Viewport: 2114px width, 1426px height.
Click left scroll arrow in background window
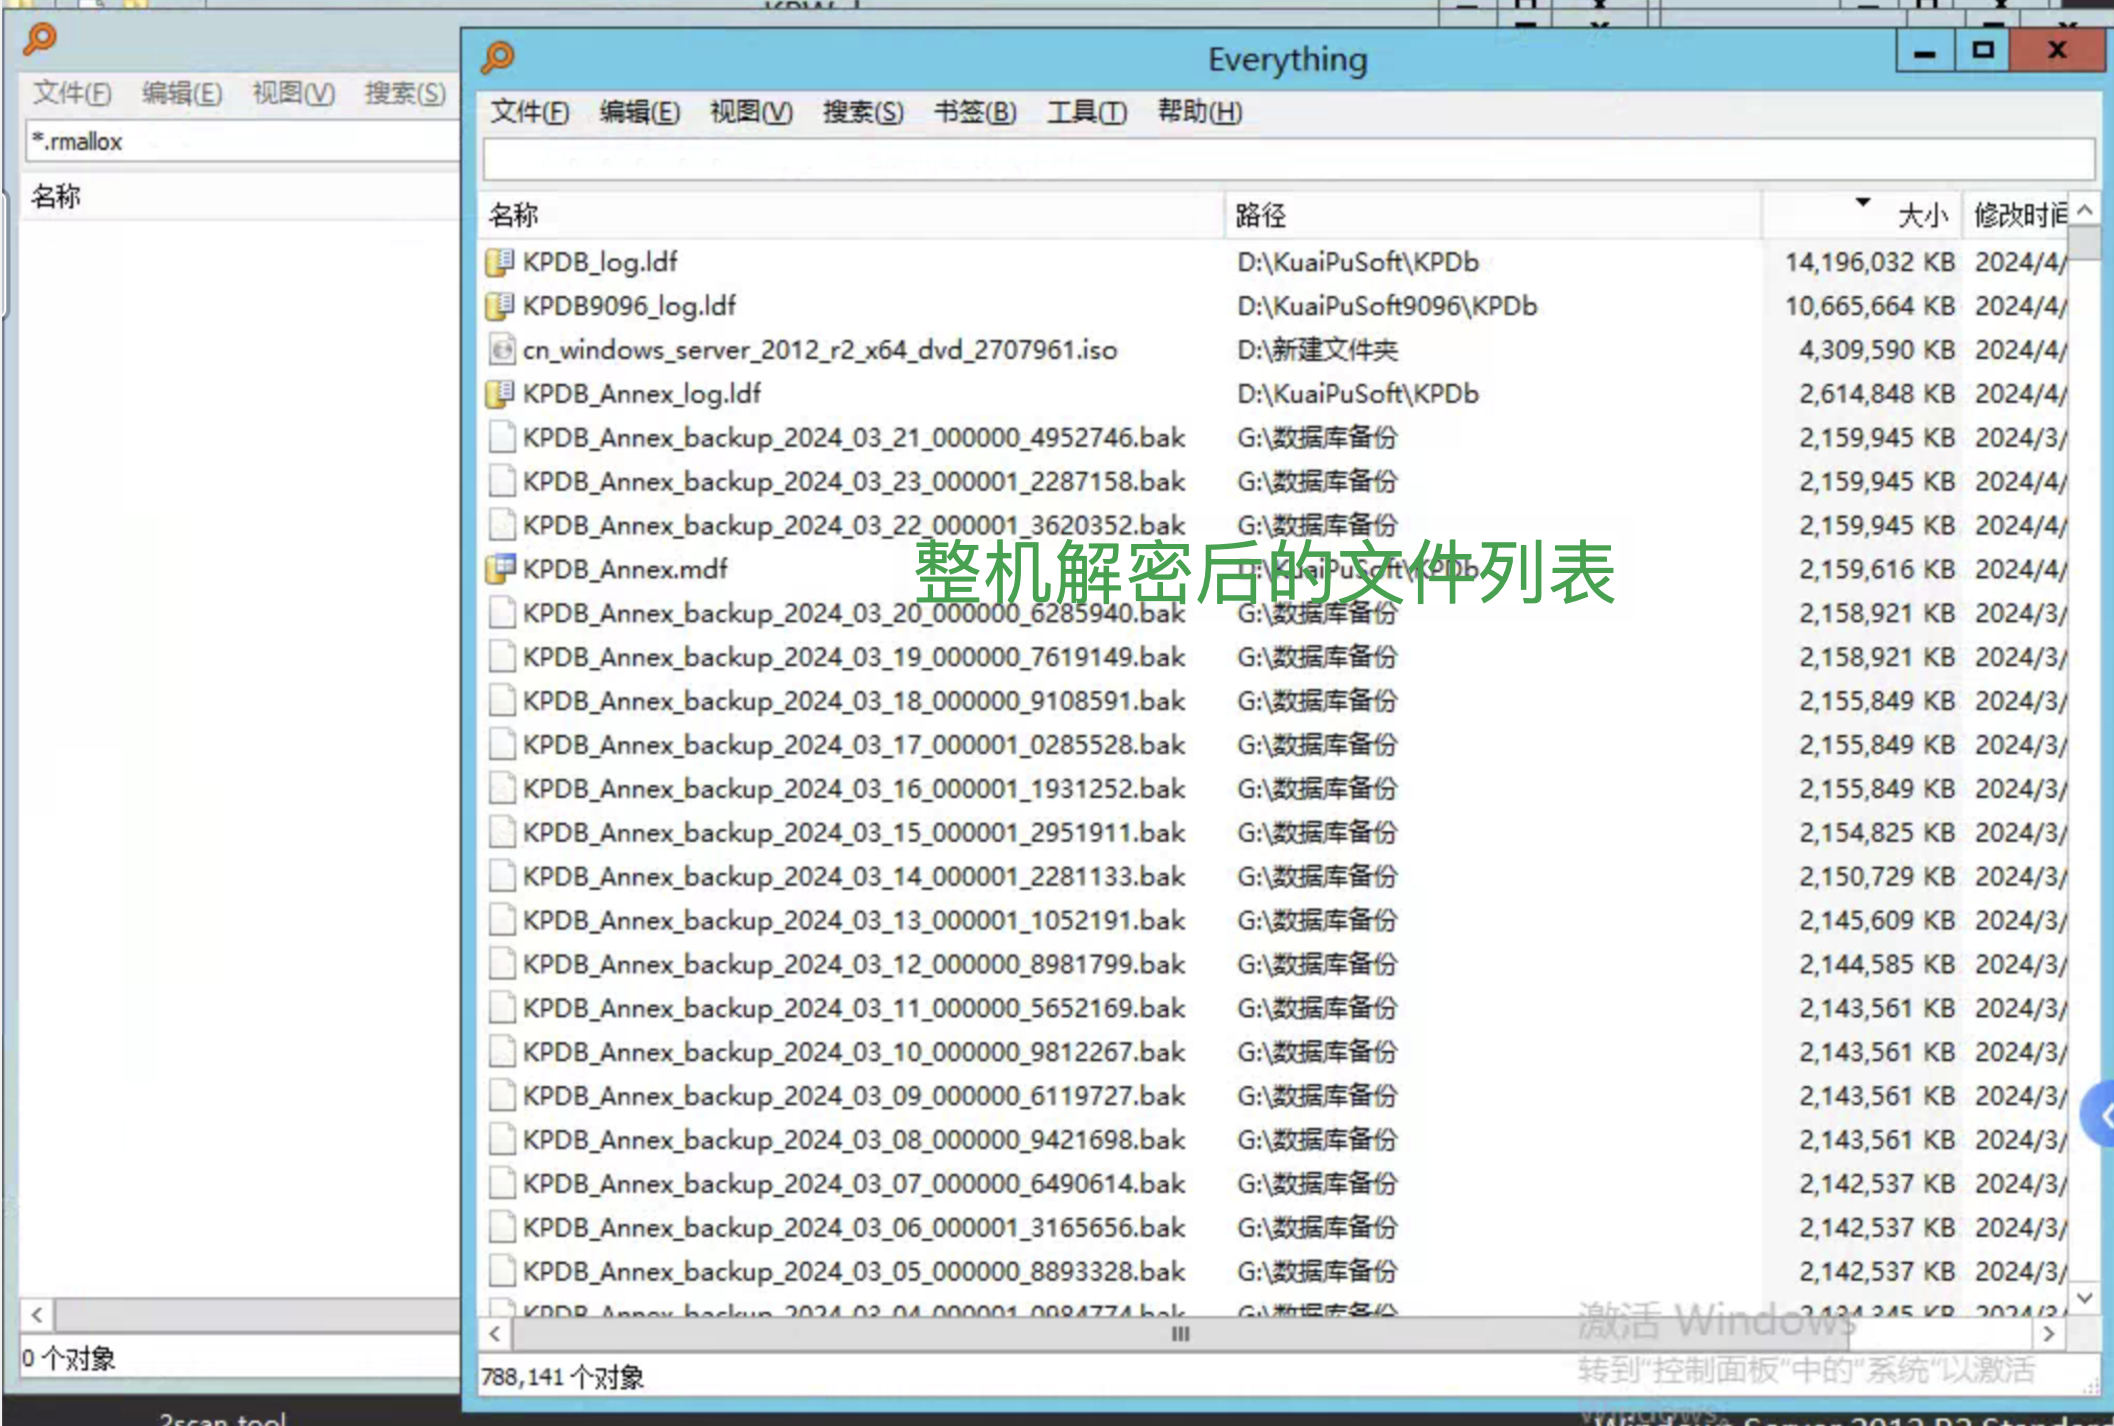pos(37,1315)
